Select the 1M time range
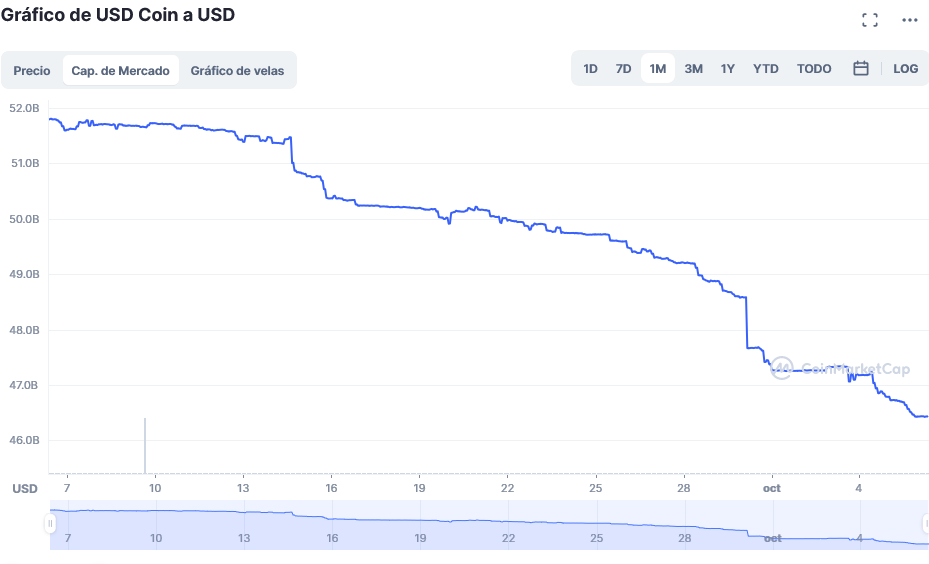 click(x=657, y=69)
